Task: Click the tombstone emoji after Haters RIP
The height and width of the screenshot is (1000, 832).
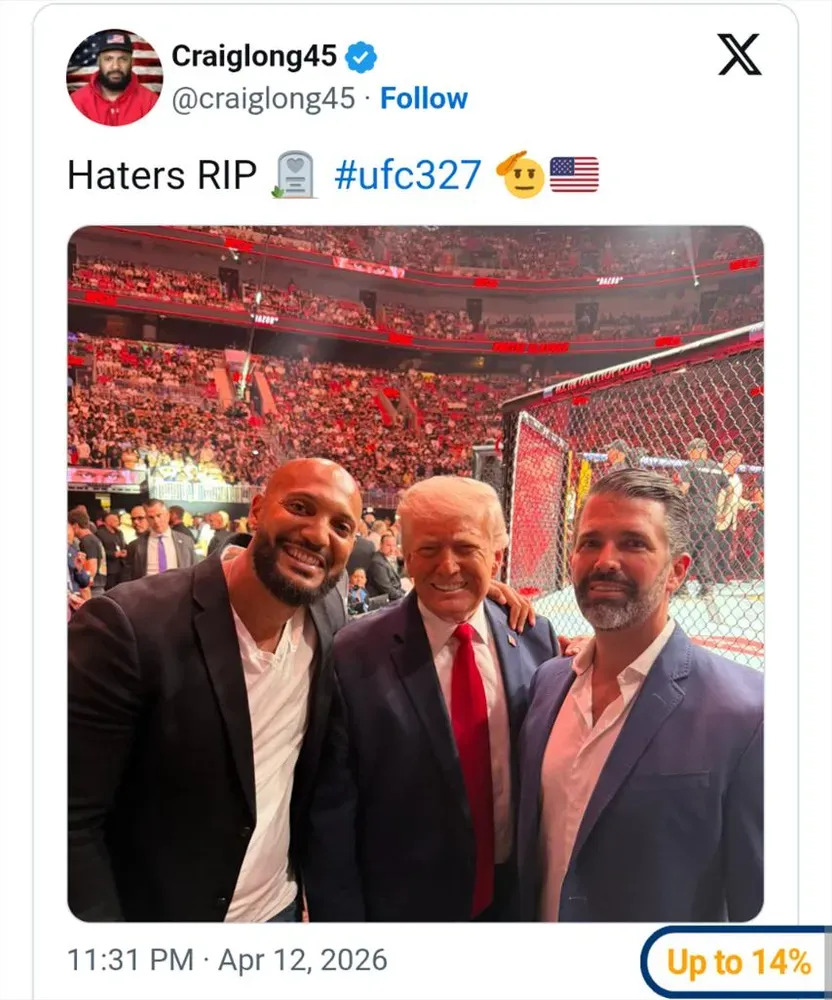Action: pos(294,175)
